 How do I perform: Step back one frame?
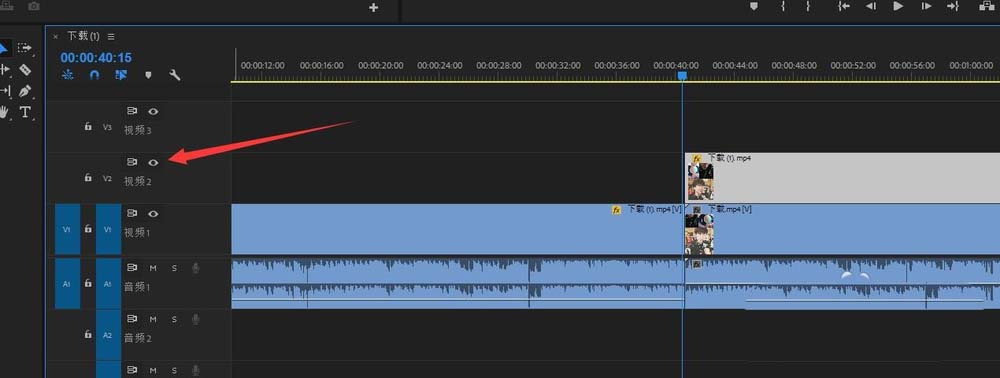pos(871,6)
